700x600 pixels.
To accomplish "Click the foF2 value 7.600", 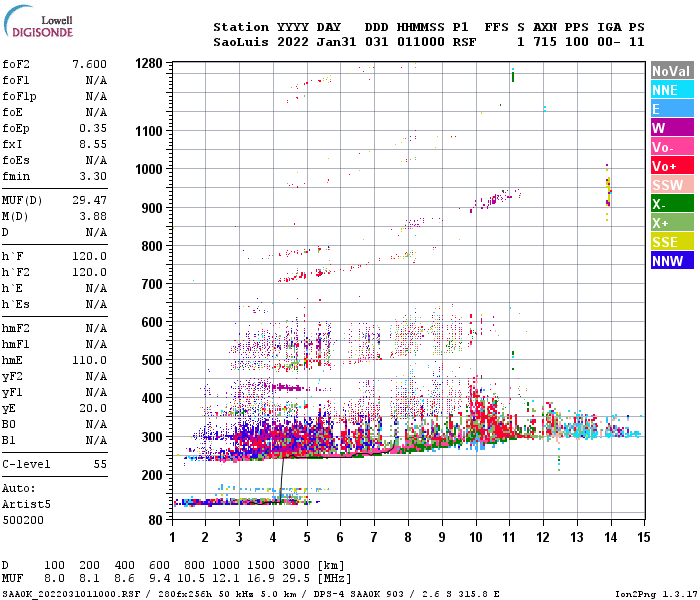I will click(x=89, y=64).
